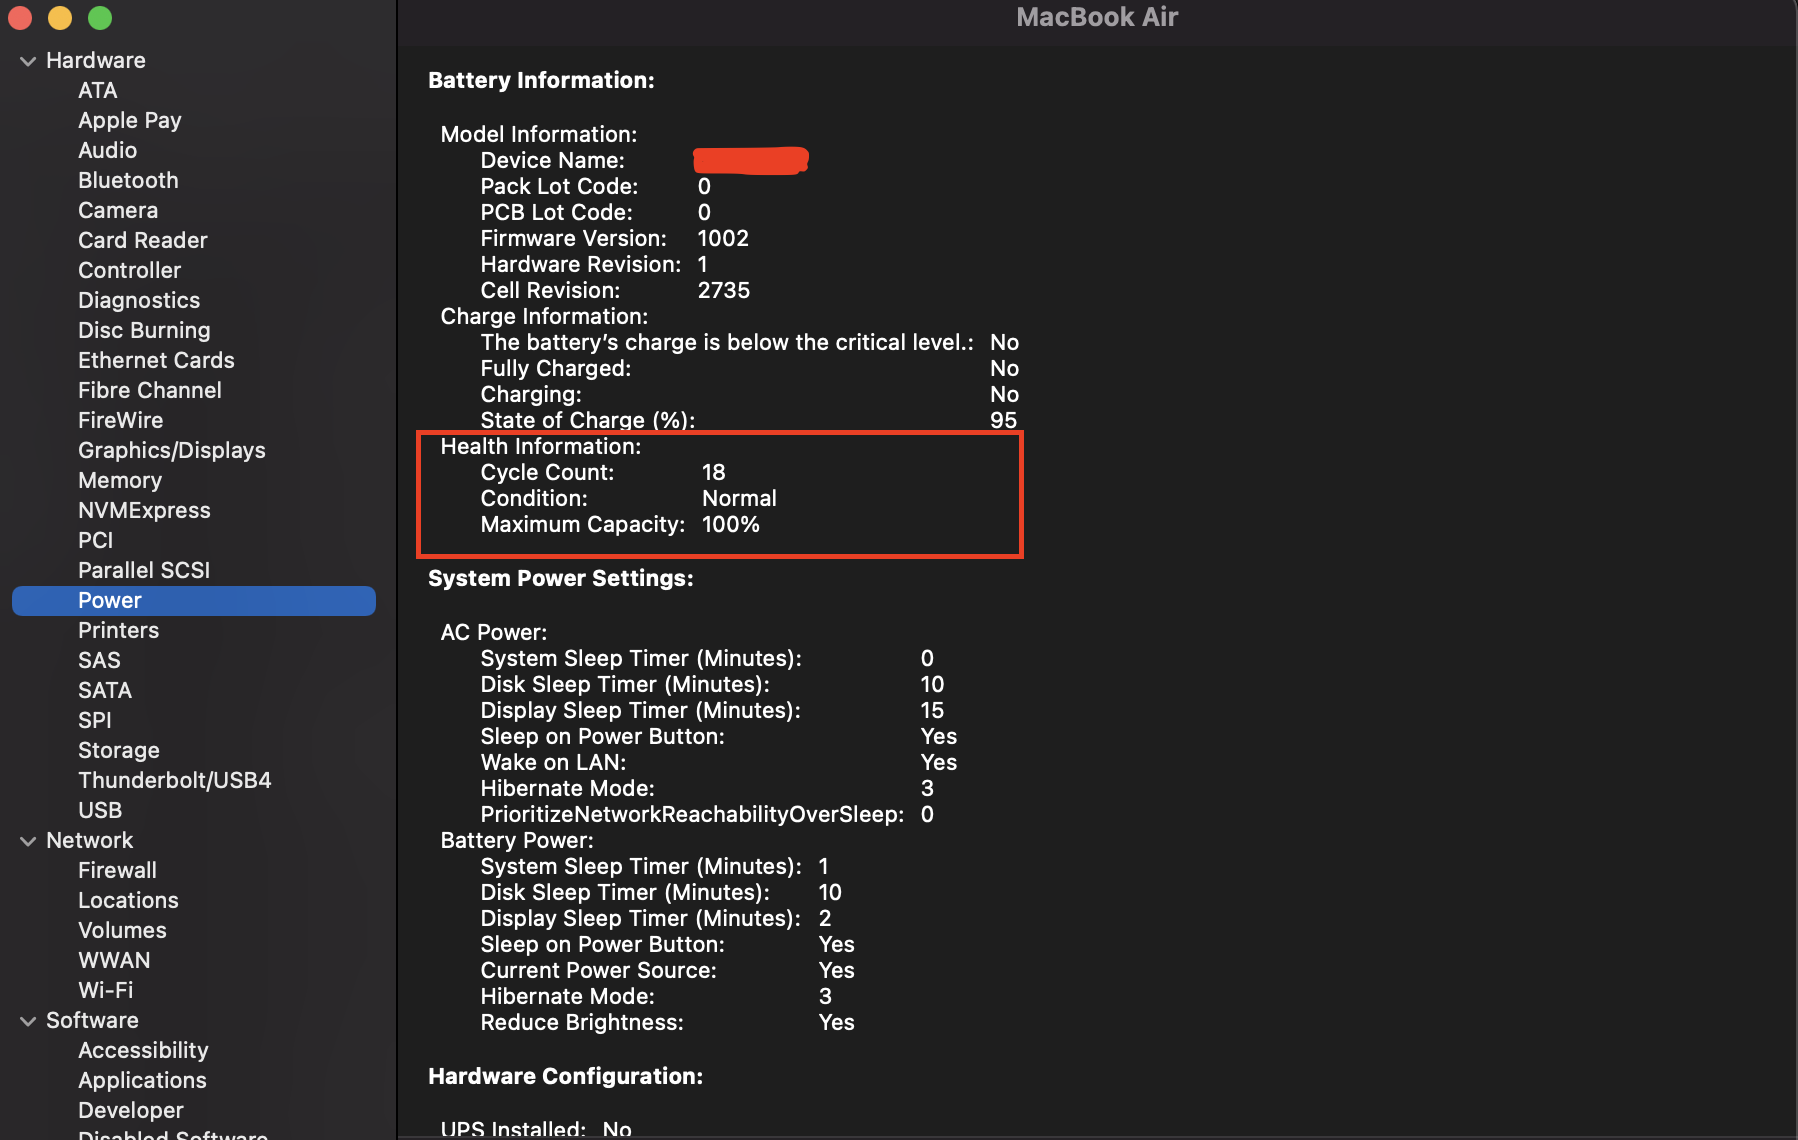Open the Locations network section

pos(128,900)
